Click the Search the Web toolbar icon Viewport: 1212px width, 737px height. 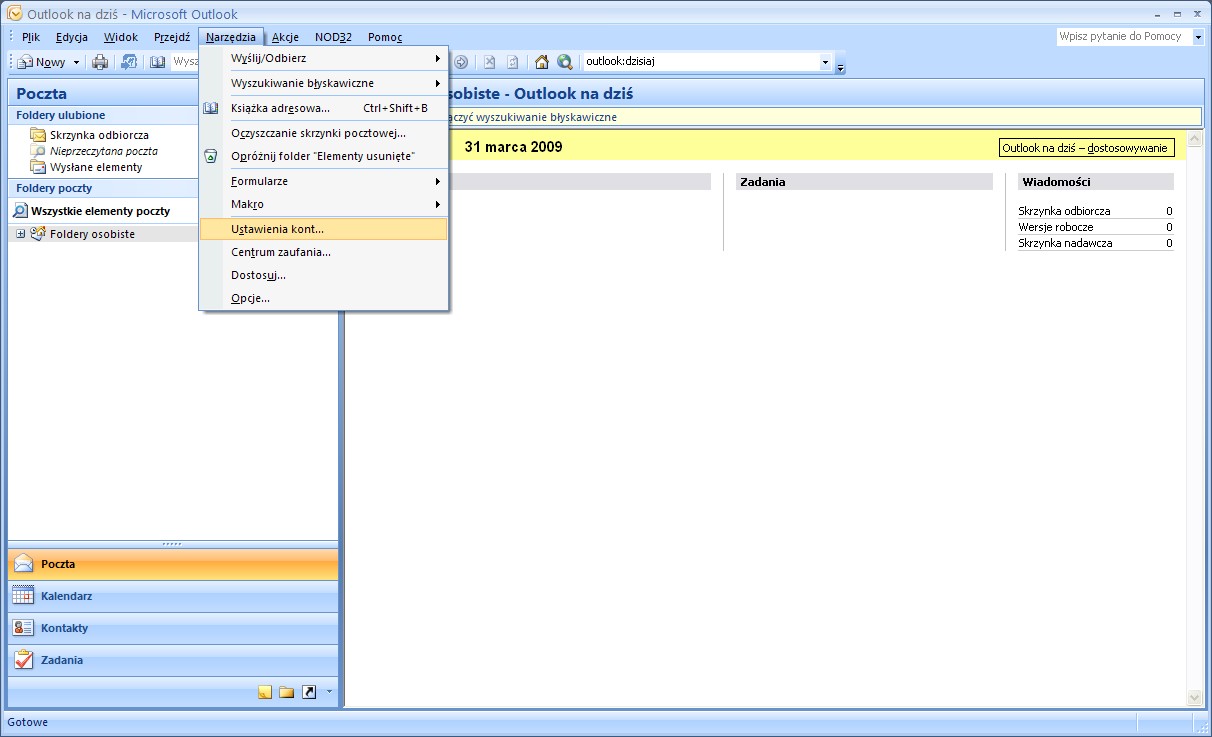coord(565,62)
